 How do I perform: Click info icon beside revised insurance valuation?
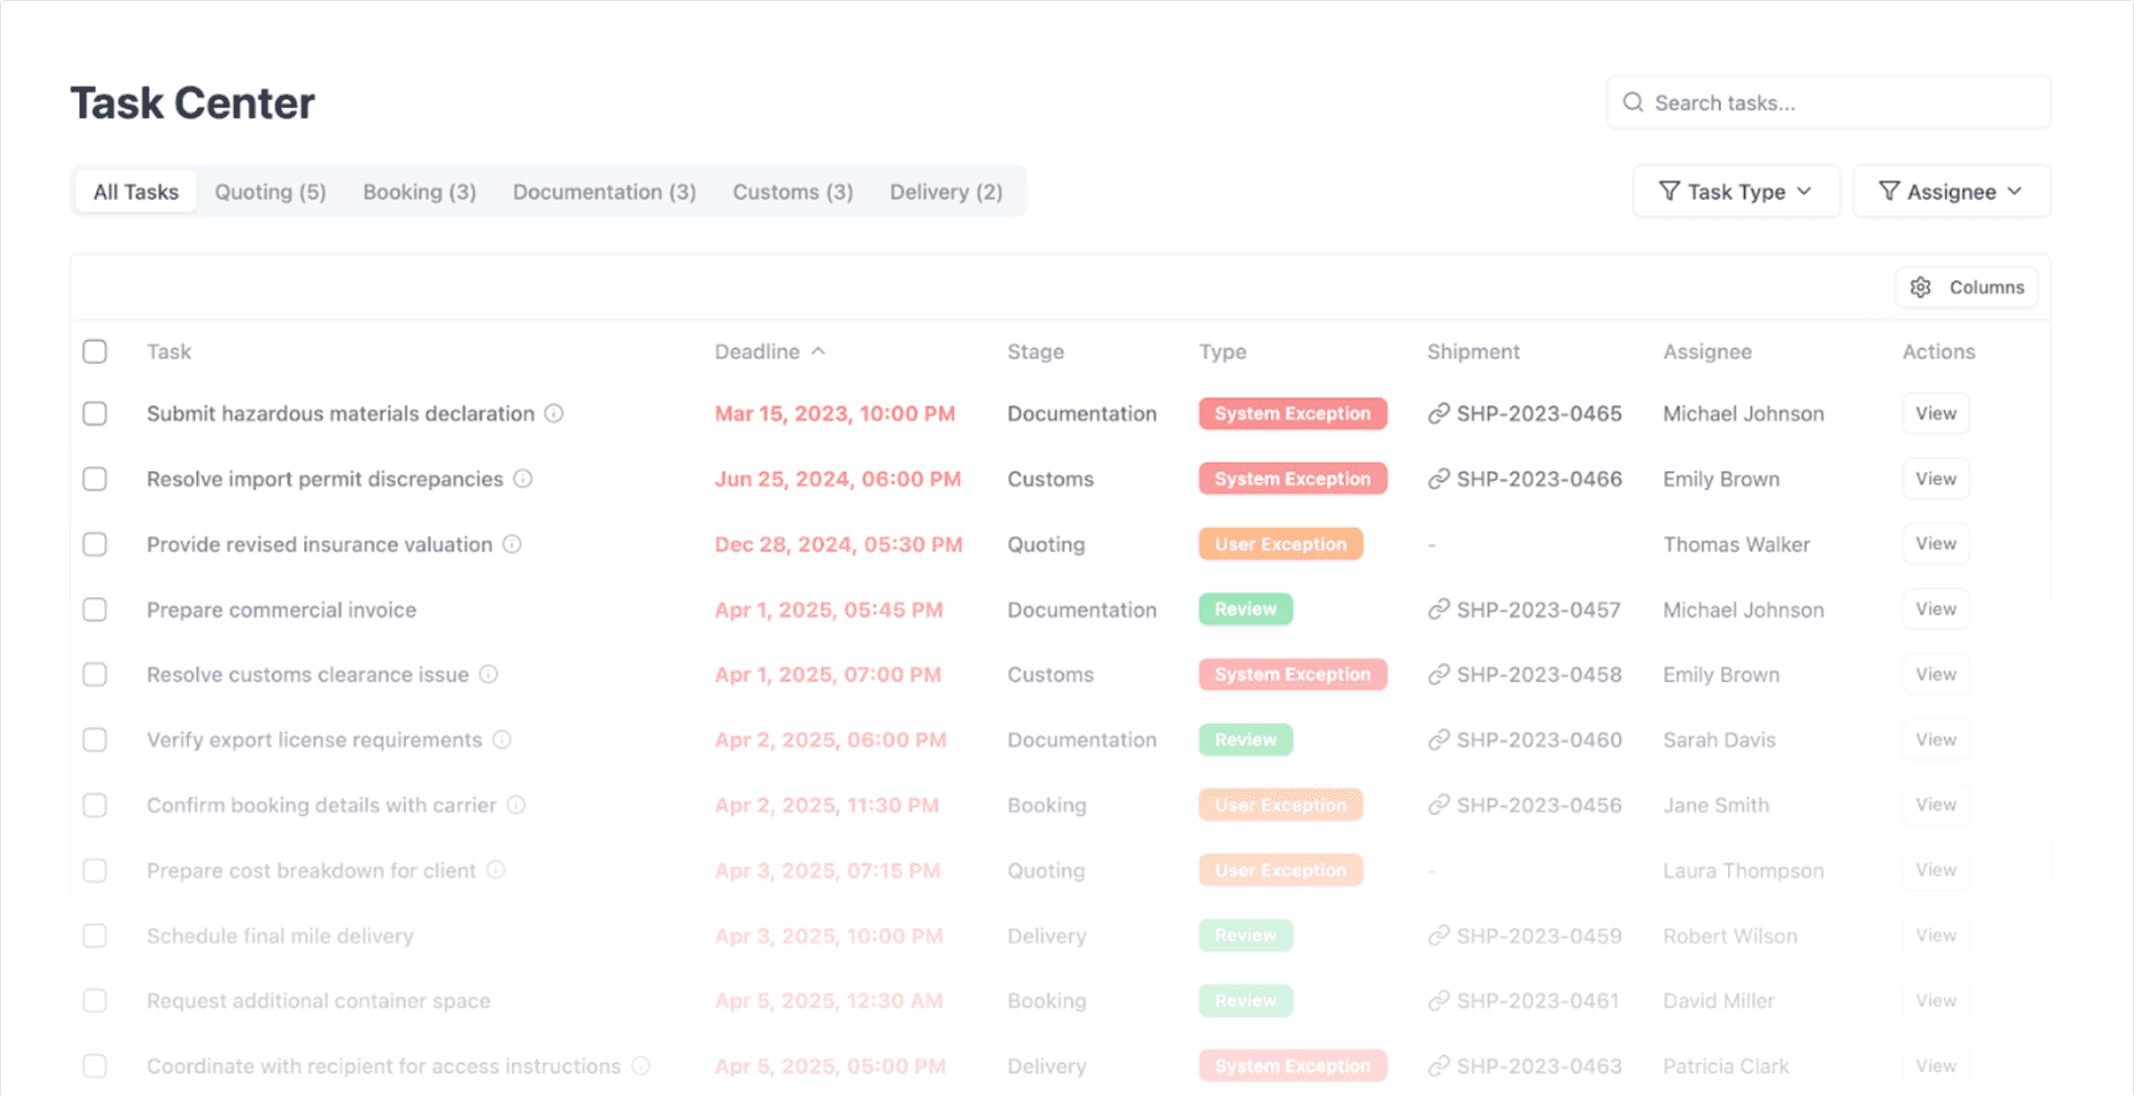(x=512, y=544)
